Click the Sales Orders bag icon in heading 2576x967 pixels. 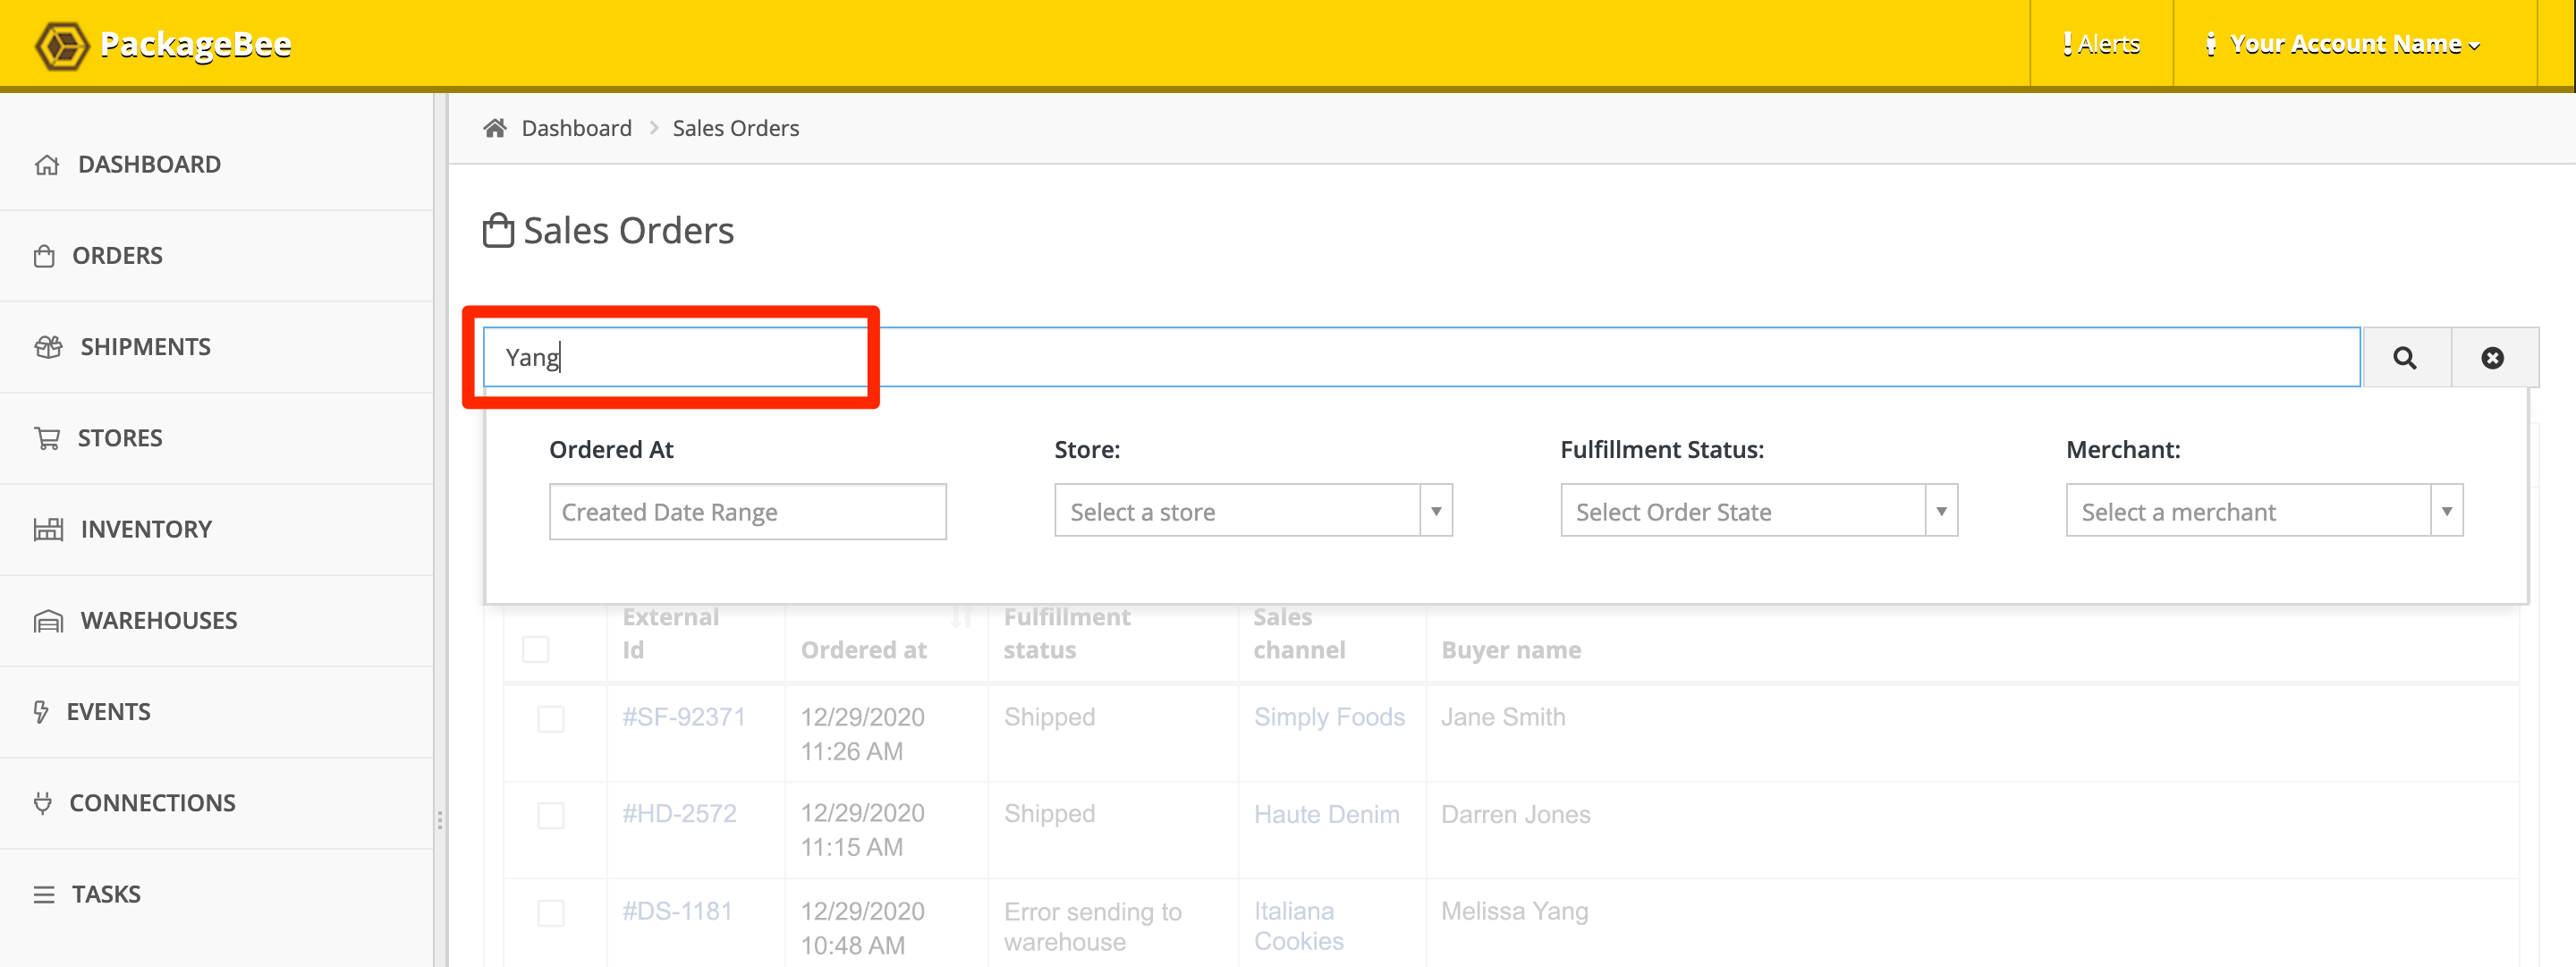point(498,230)
